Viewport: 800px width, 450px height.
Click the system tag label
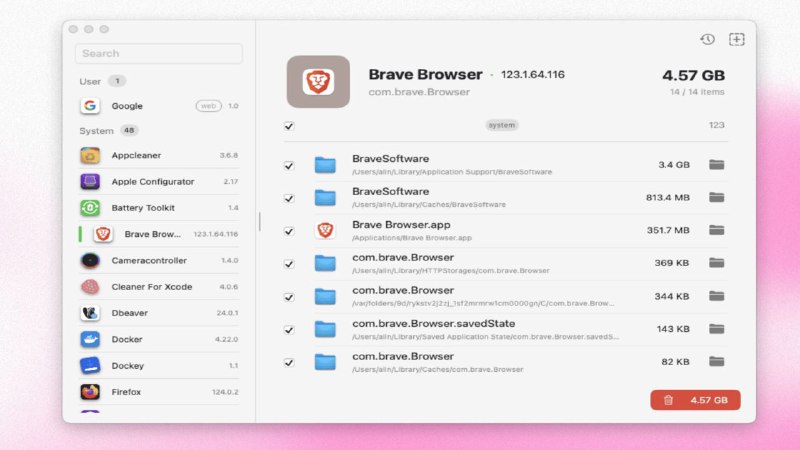(x=502, y=125)
